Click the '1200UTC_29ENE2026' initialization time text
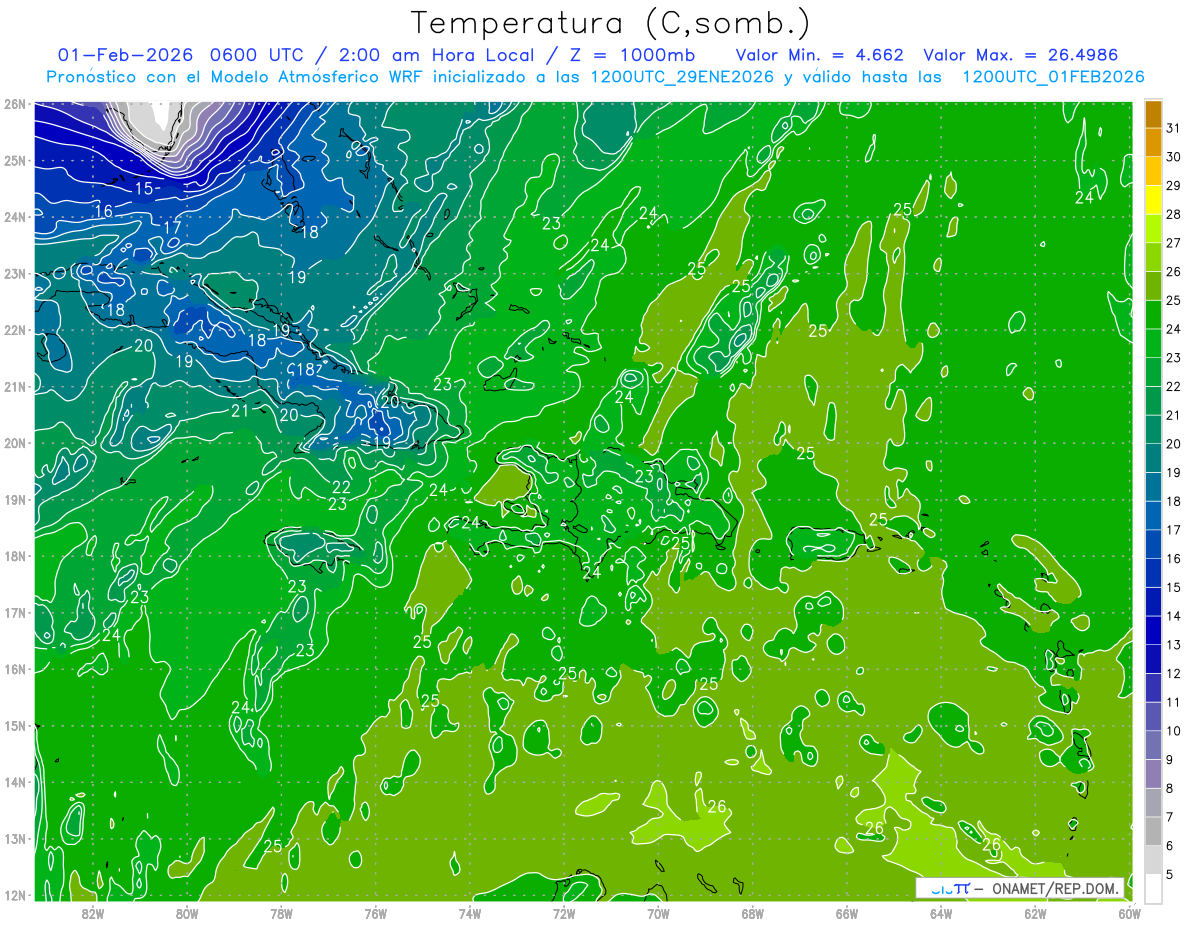1200x927 pixels. point(682,77)
